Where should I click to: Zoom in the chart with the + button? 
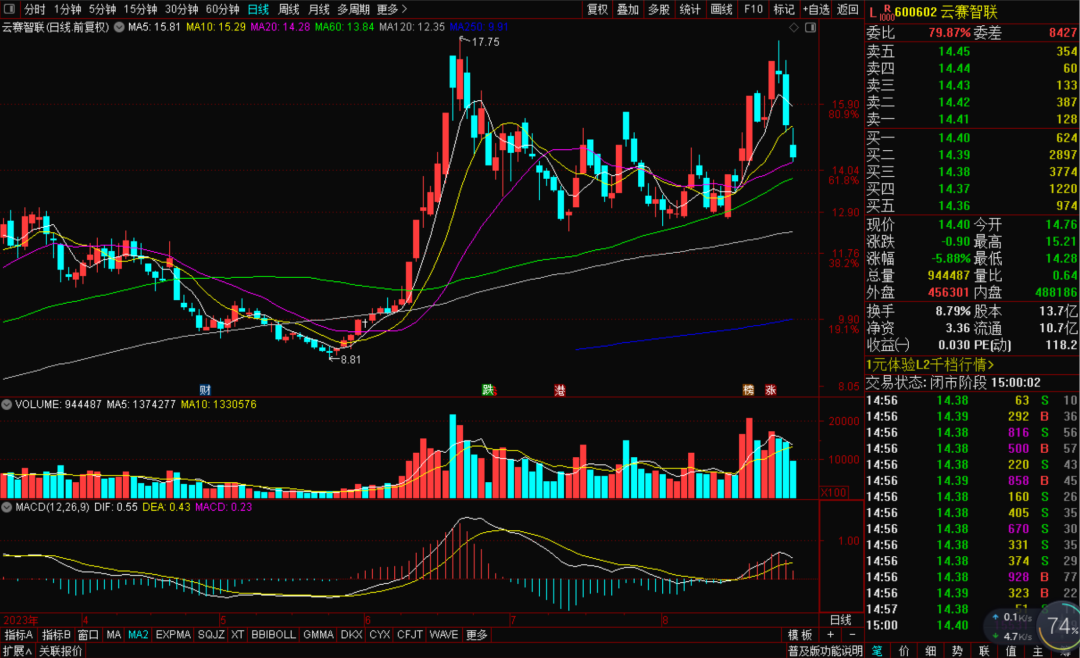click(x=831, y=635)
